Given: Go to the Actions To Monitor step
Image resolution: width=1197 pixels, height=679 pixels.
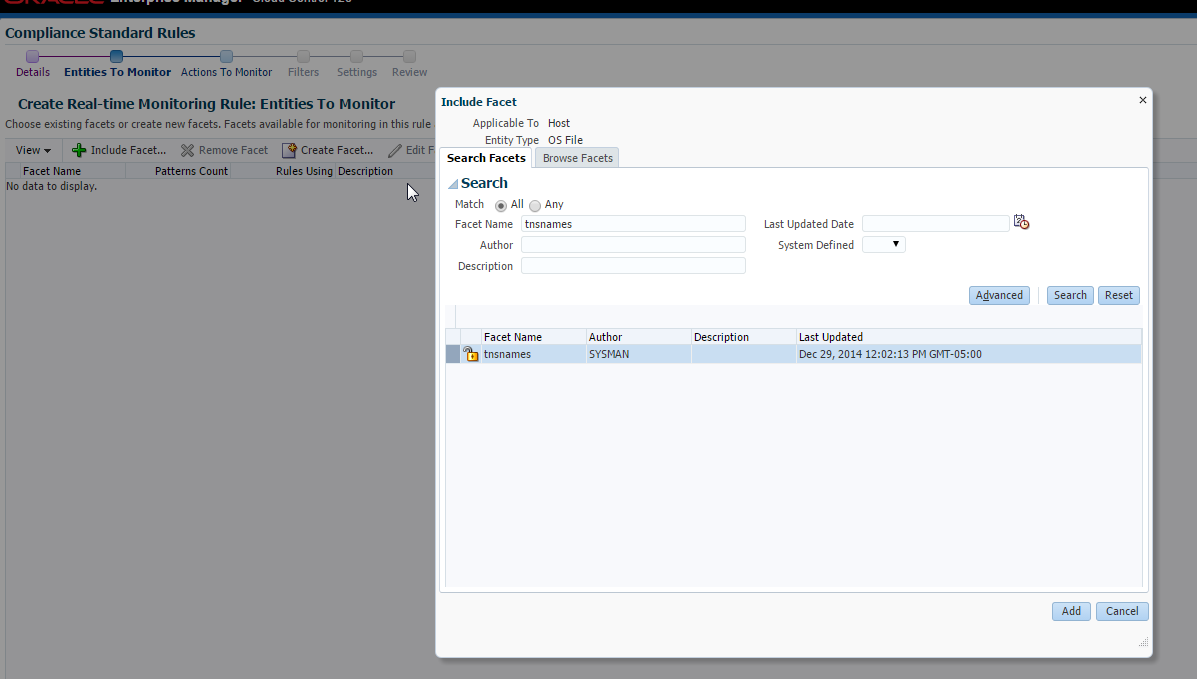Looking at the screenshot, I should tap(226, 65).
